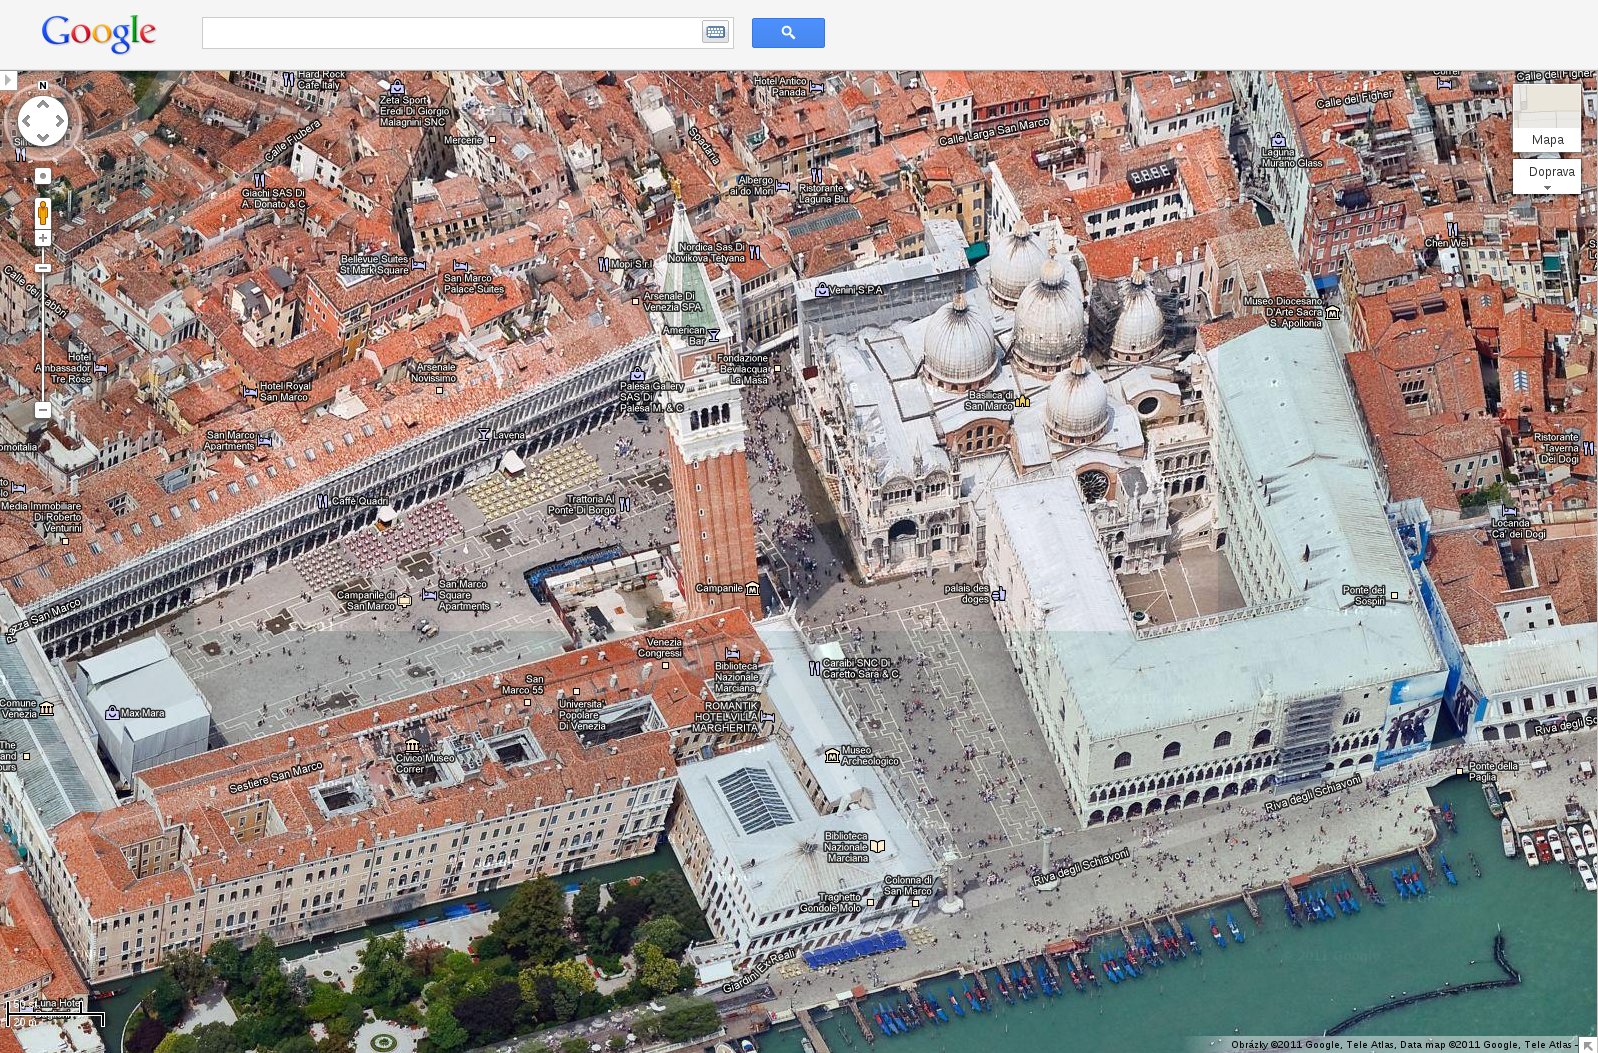Select the Street View pegman

(x=43, y=212)
